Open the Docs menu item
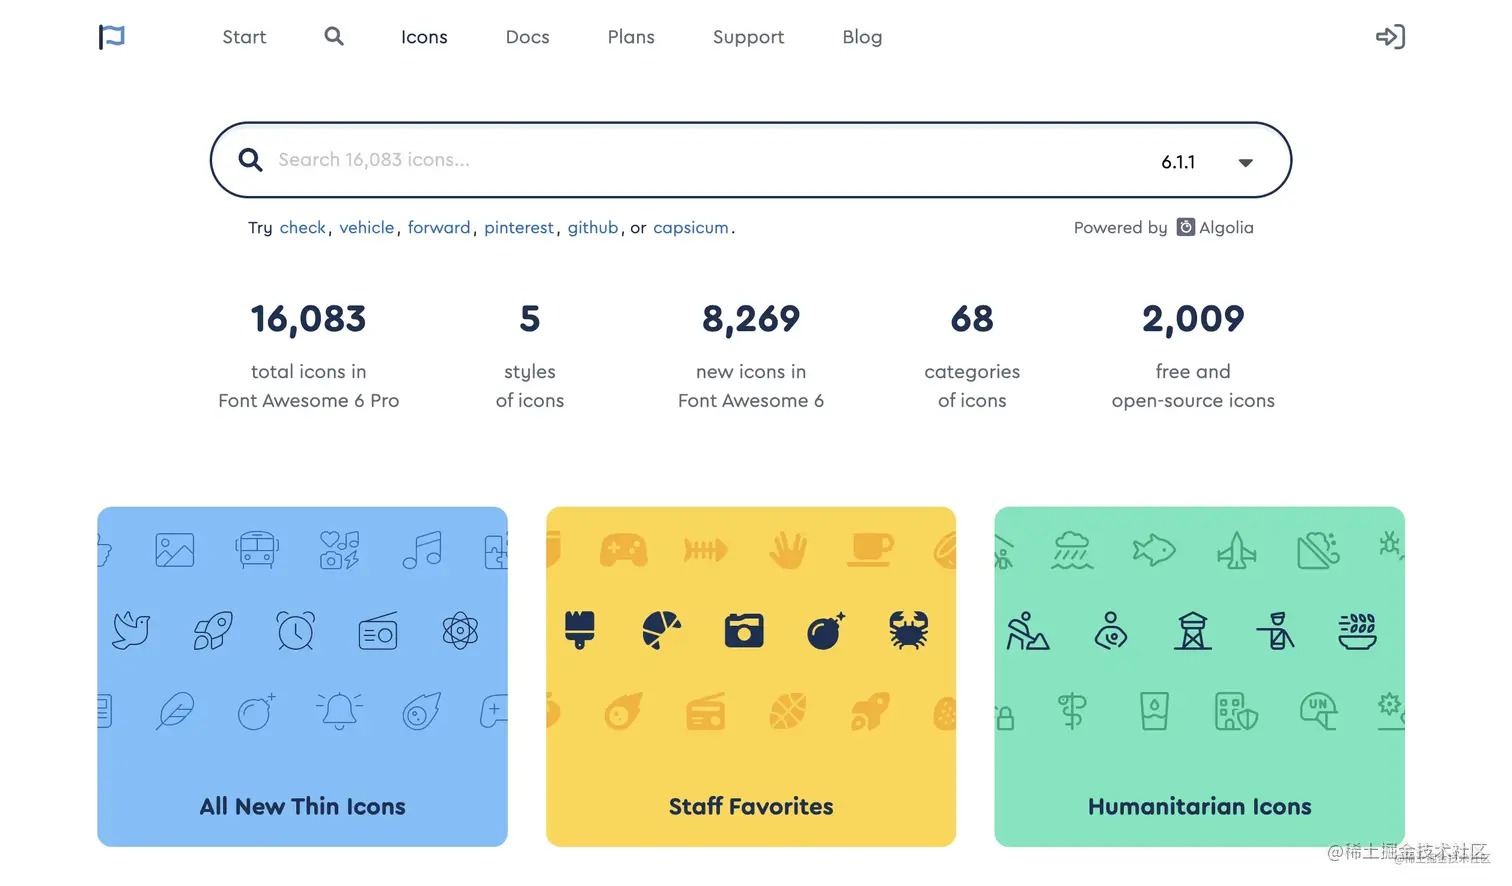 [x=528, y=37]
